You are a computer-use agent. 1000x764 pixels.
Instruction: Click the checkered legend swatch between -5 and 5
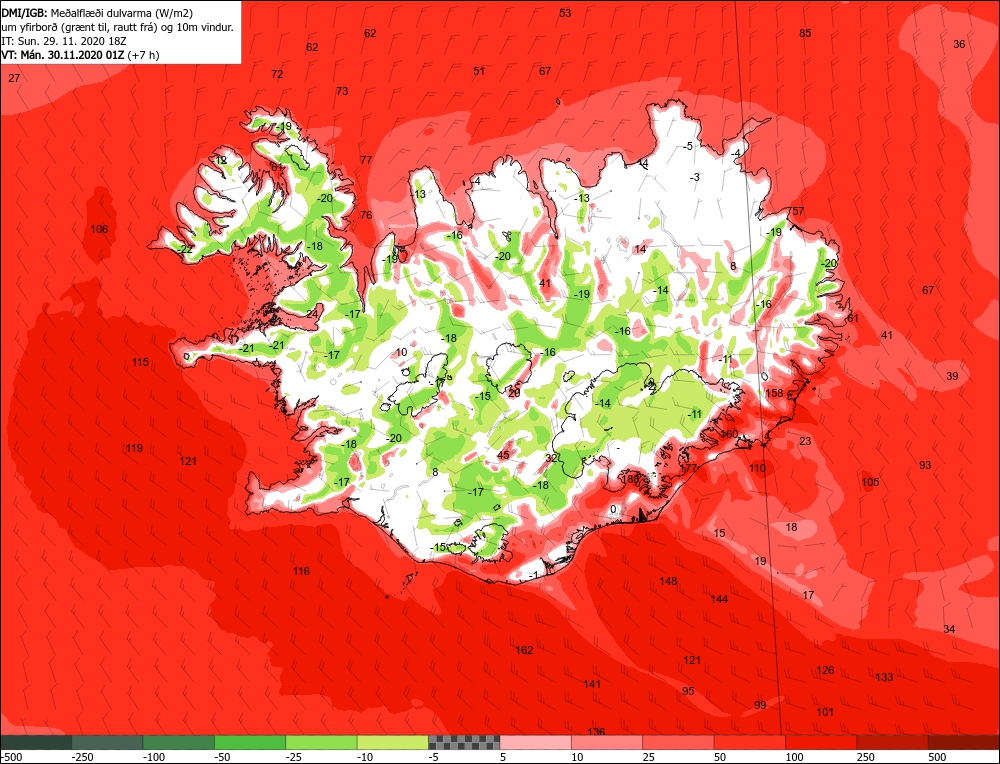click(464, 742)
